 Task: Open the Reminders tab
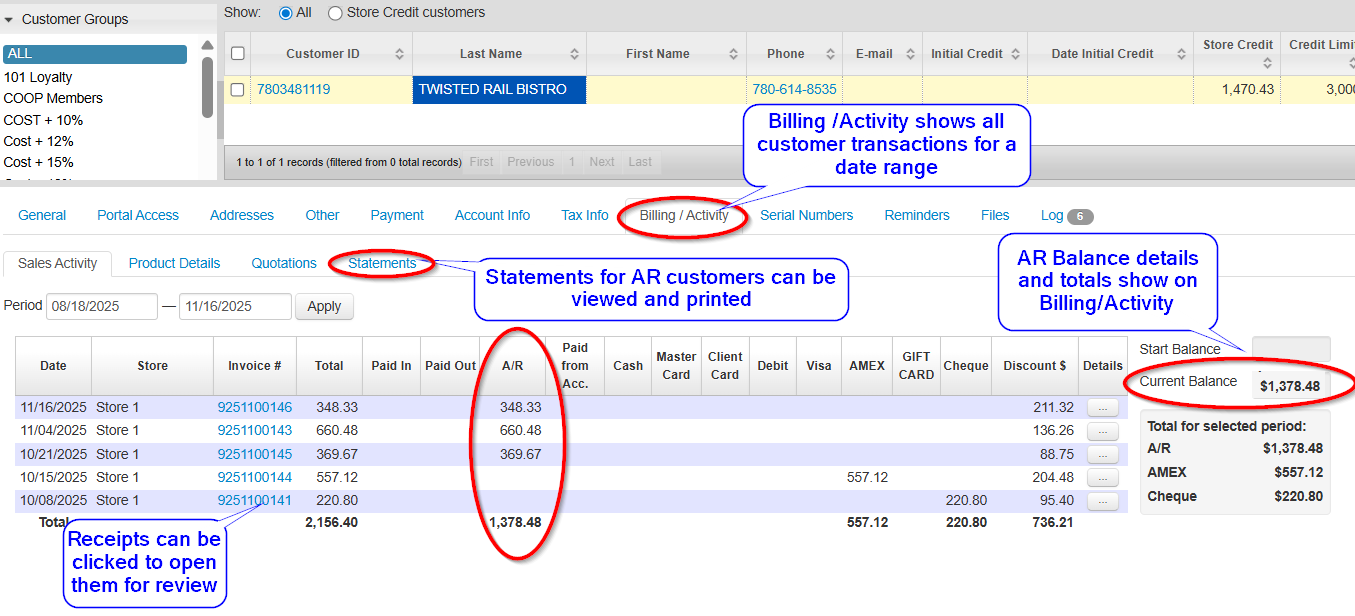(917, 215)
